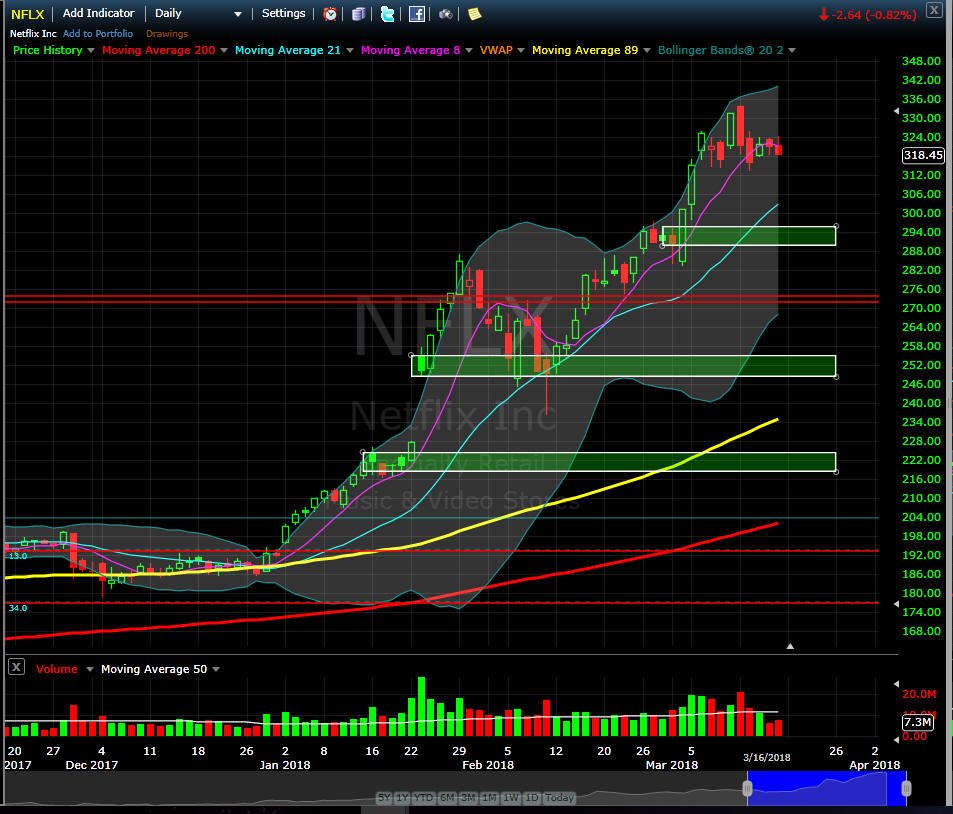Select the 3M time range button
953x814 pixels.
coord(468,797)
